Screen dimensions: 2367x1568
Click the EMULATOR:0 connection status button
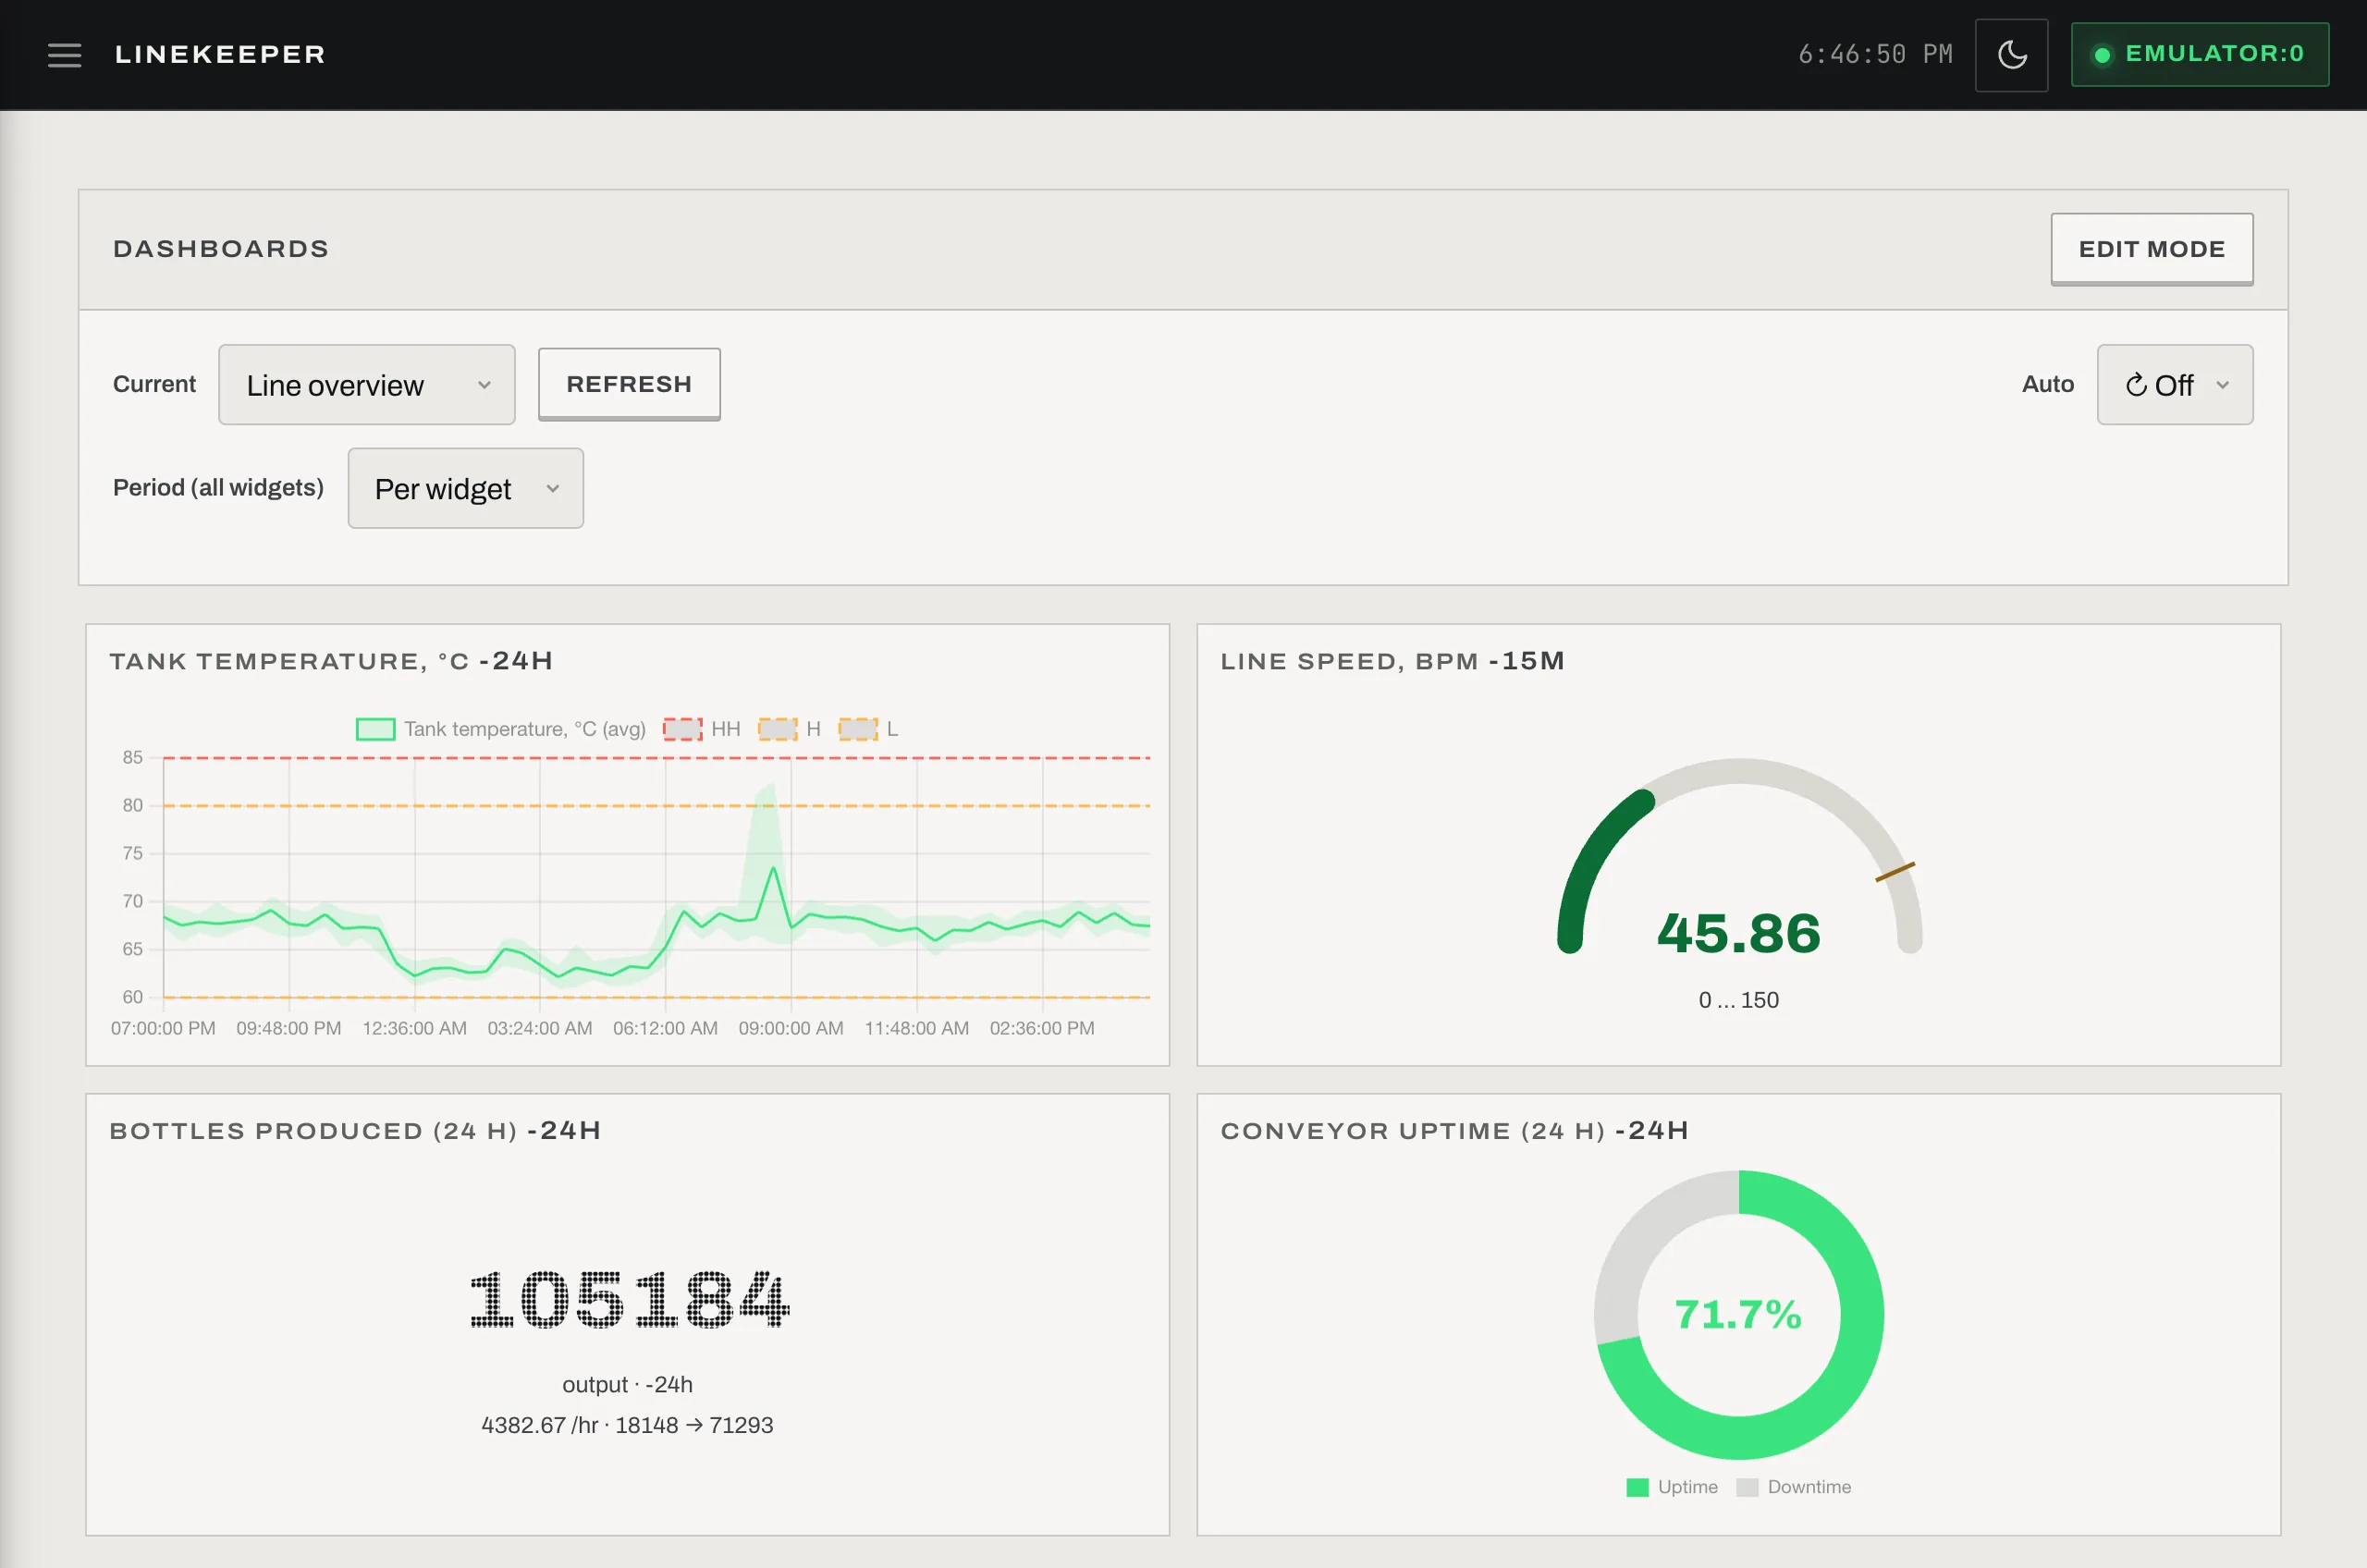[2199, 54]
